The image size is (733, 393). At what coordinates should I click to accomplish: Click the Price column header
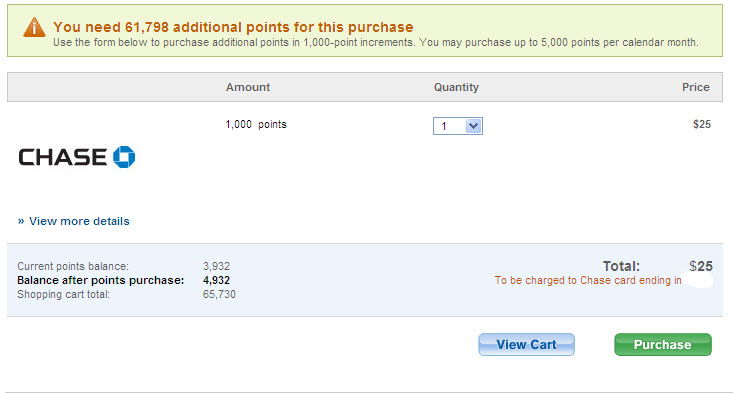pyautogui.click(x=696, y=87)
